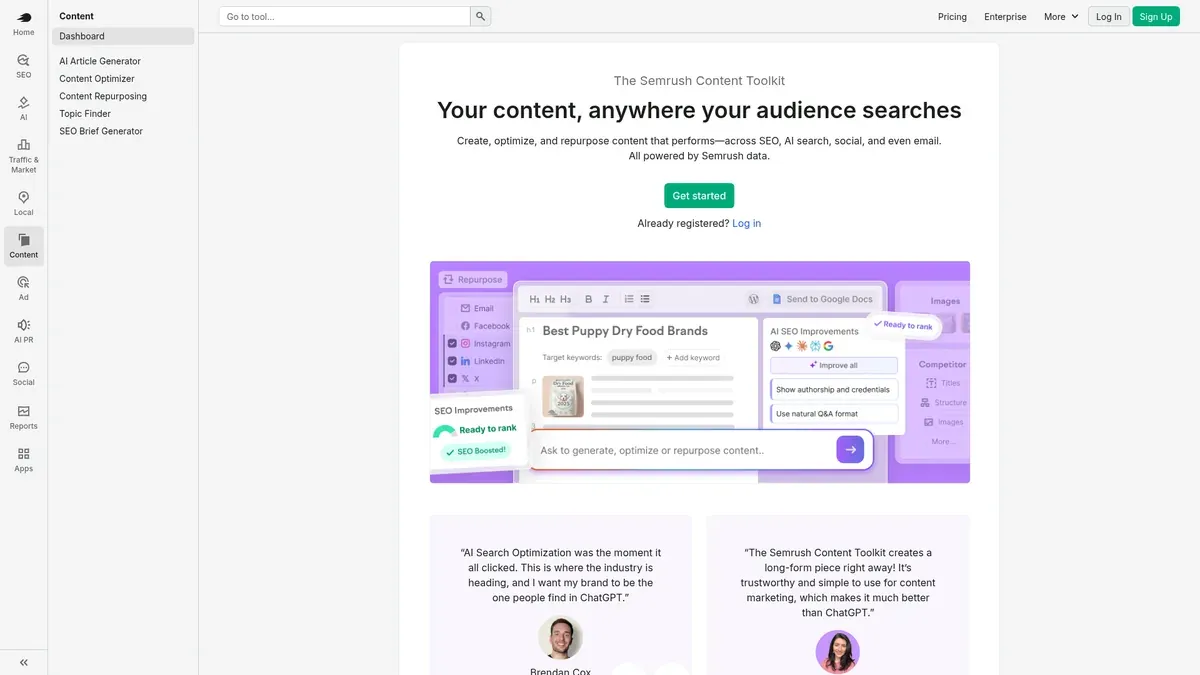Collapse the sidebar with double chevron
The height and width of the screenshot is (675, 1200).
(x=24, y=662)
